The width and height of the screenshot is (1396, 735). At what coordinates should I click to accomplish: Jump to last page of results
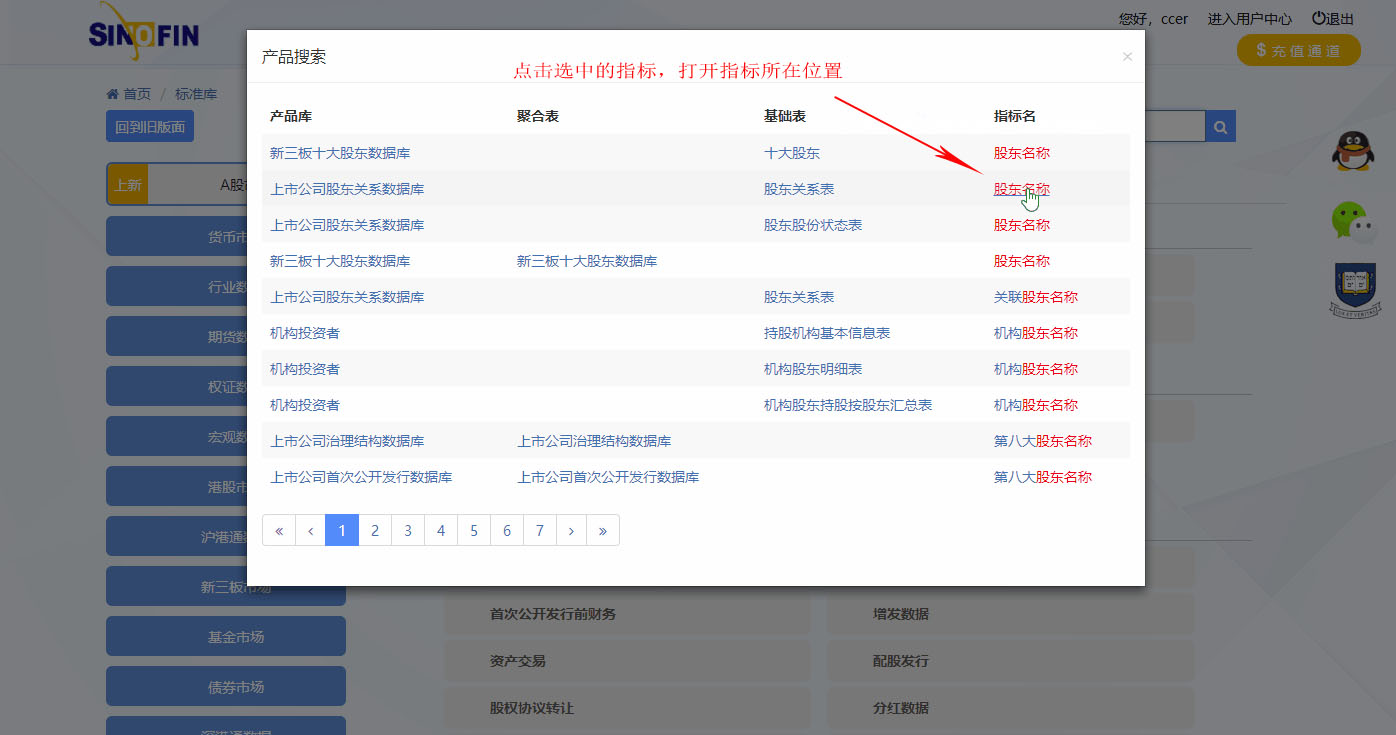click(602, 530)
